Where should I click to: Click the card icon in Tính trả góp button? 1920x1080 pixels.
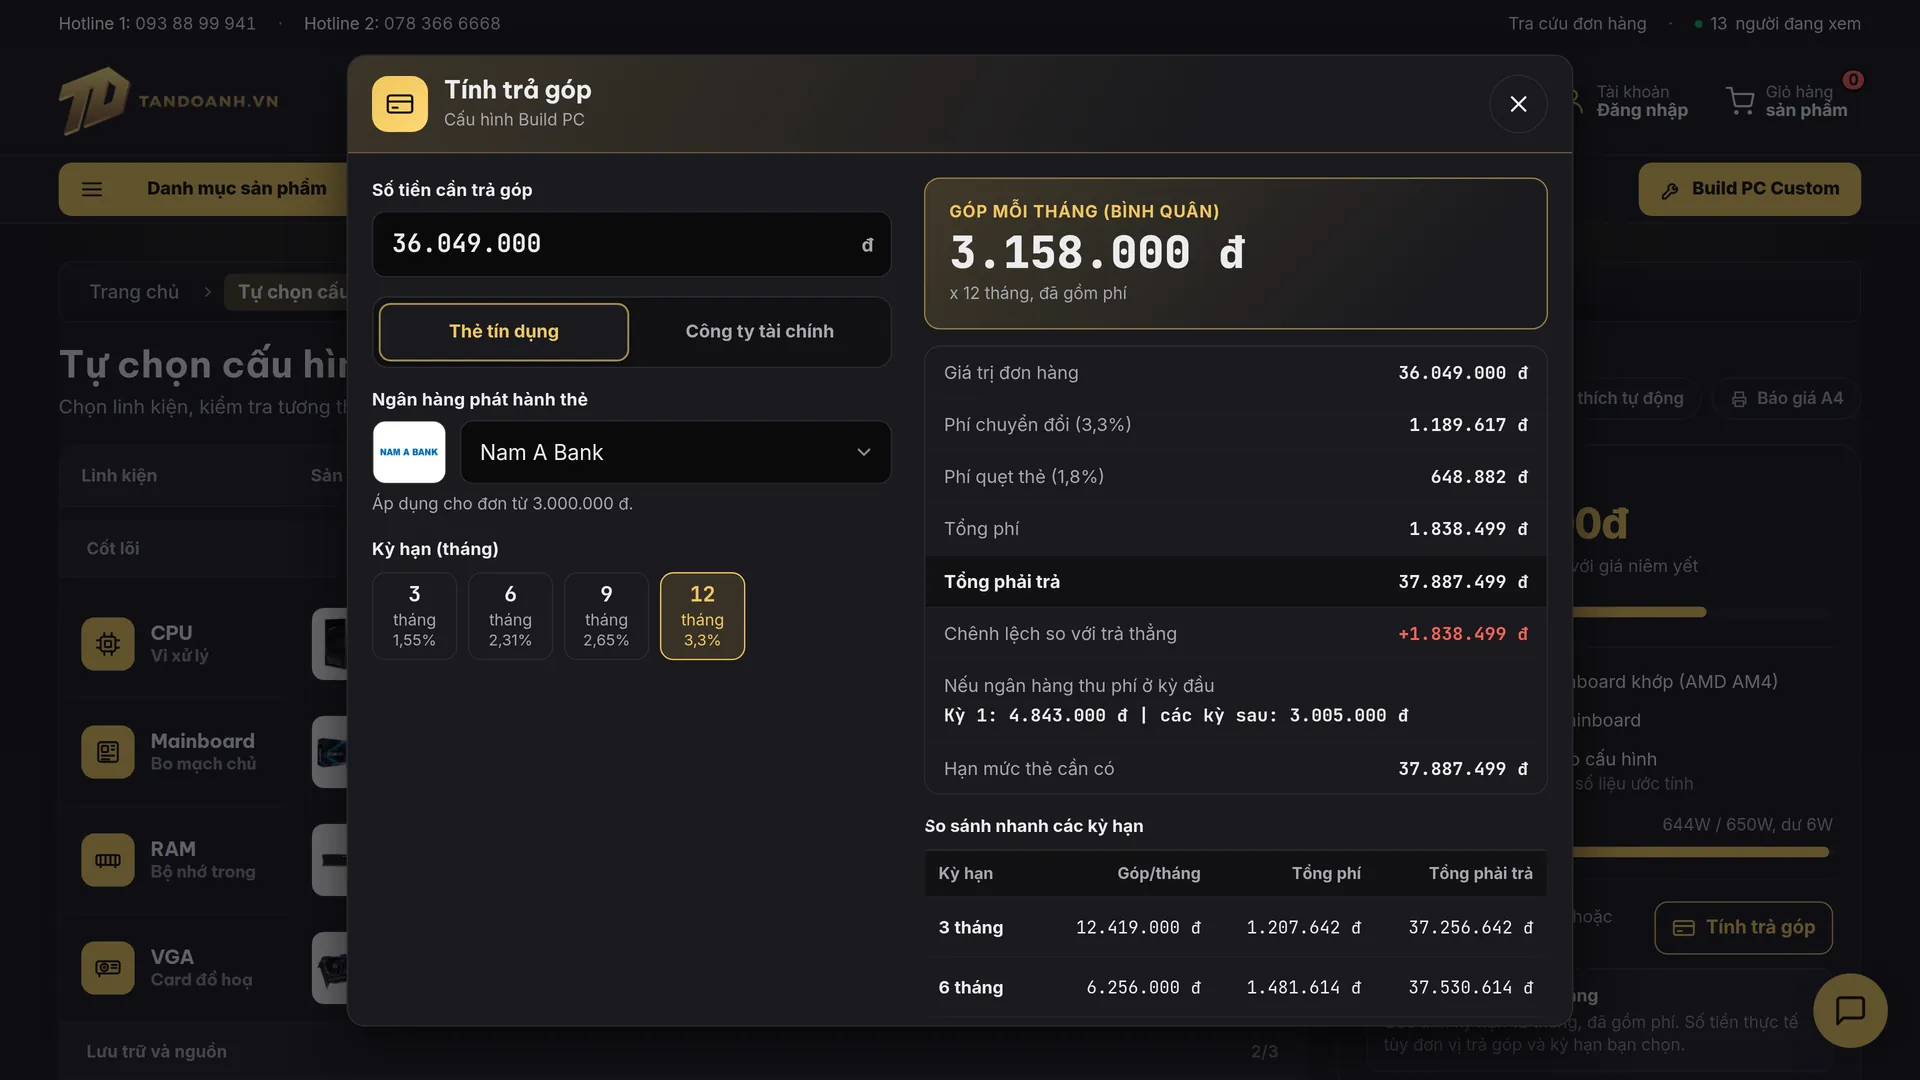pos(1684,928)
